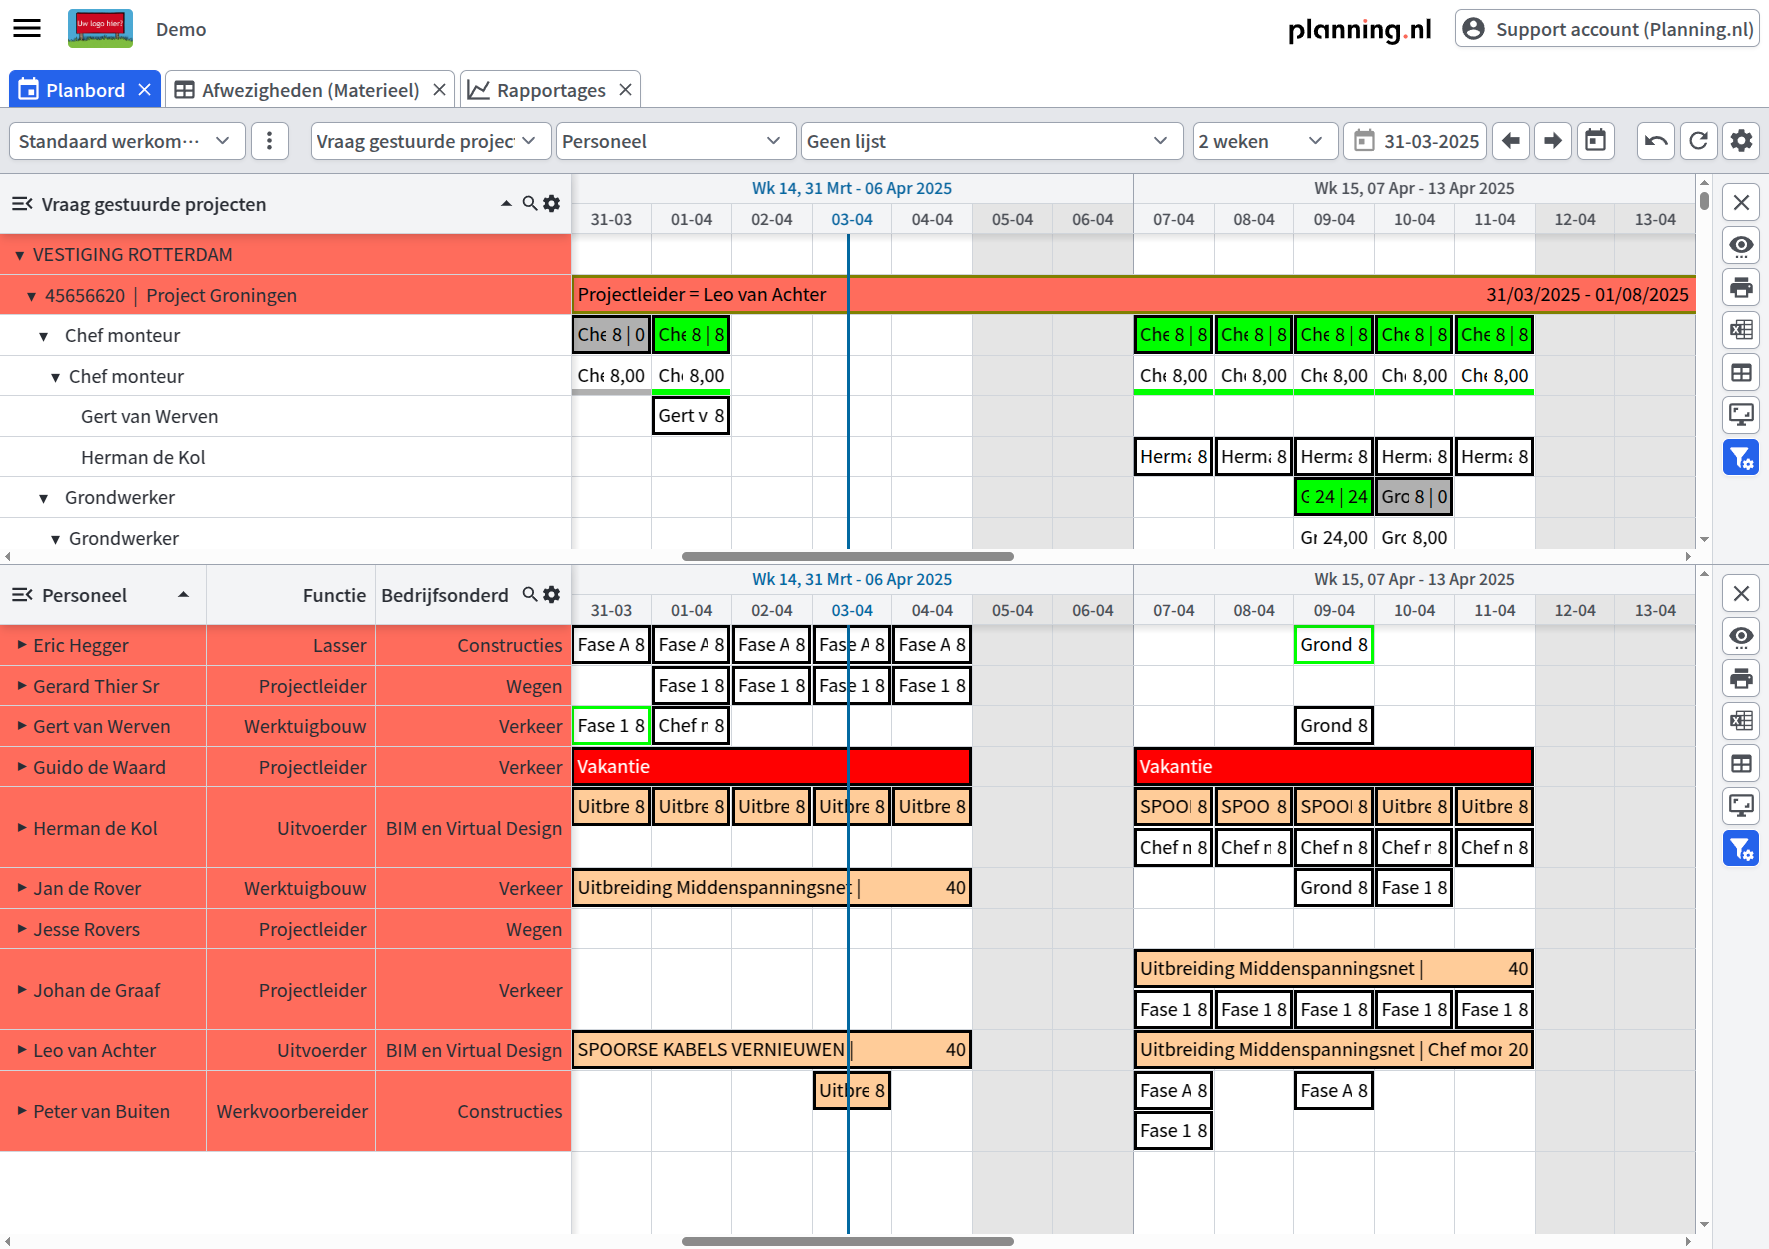Collapse the Personeel panel list
The height and width of the screenshot is (1249, 1769).
(x=22, y=595)
